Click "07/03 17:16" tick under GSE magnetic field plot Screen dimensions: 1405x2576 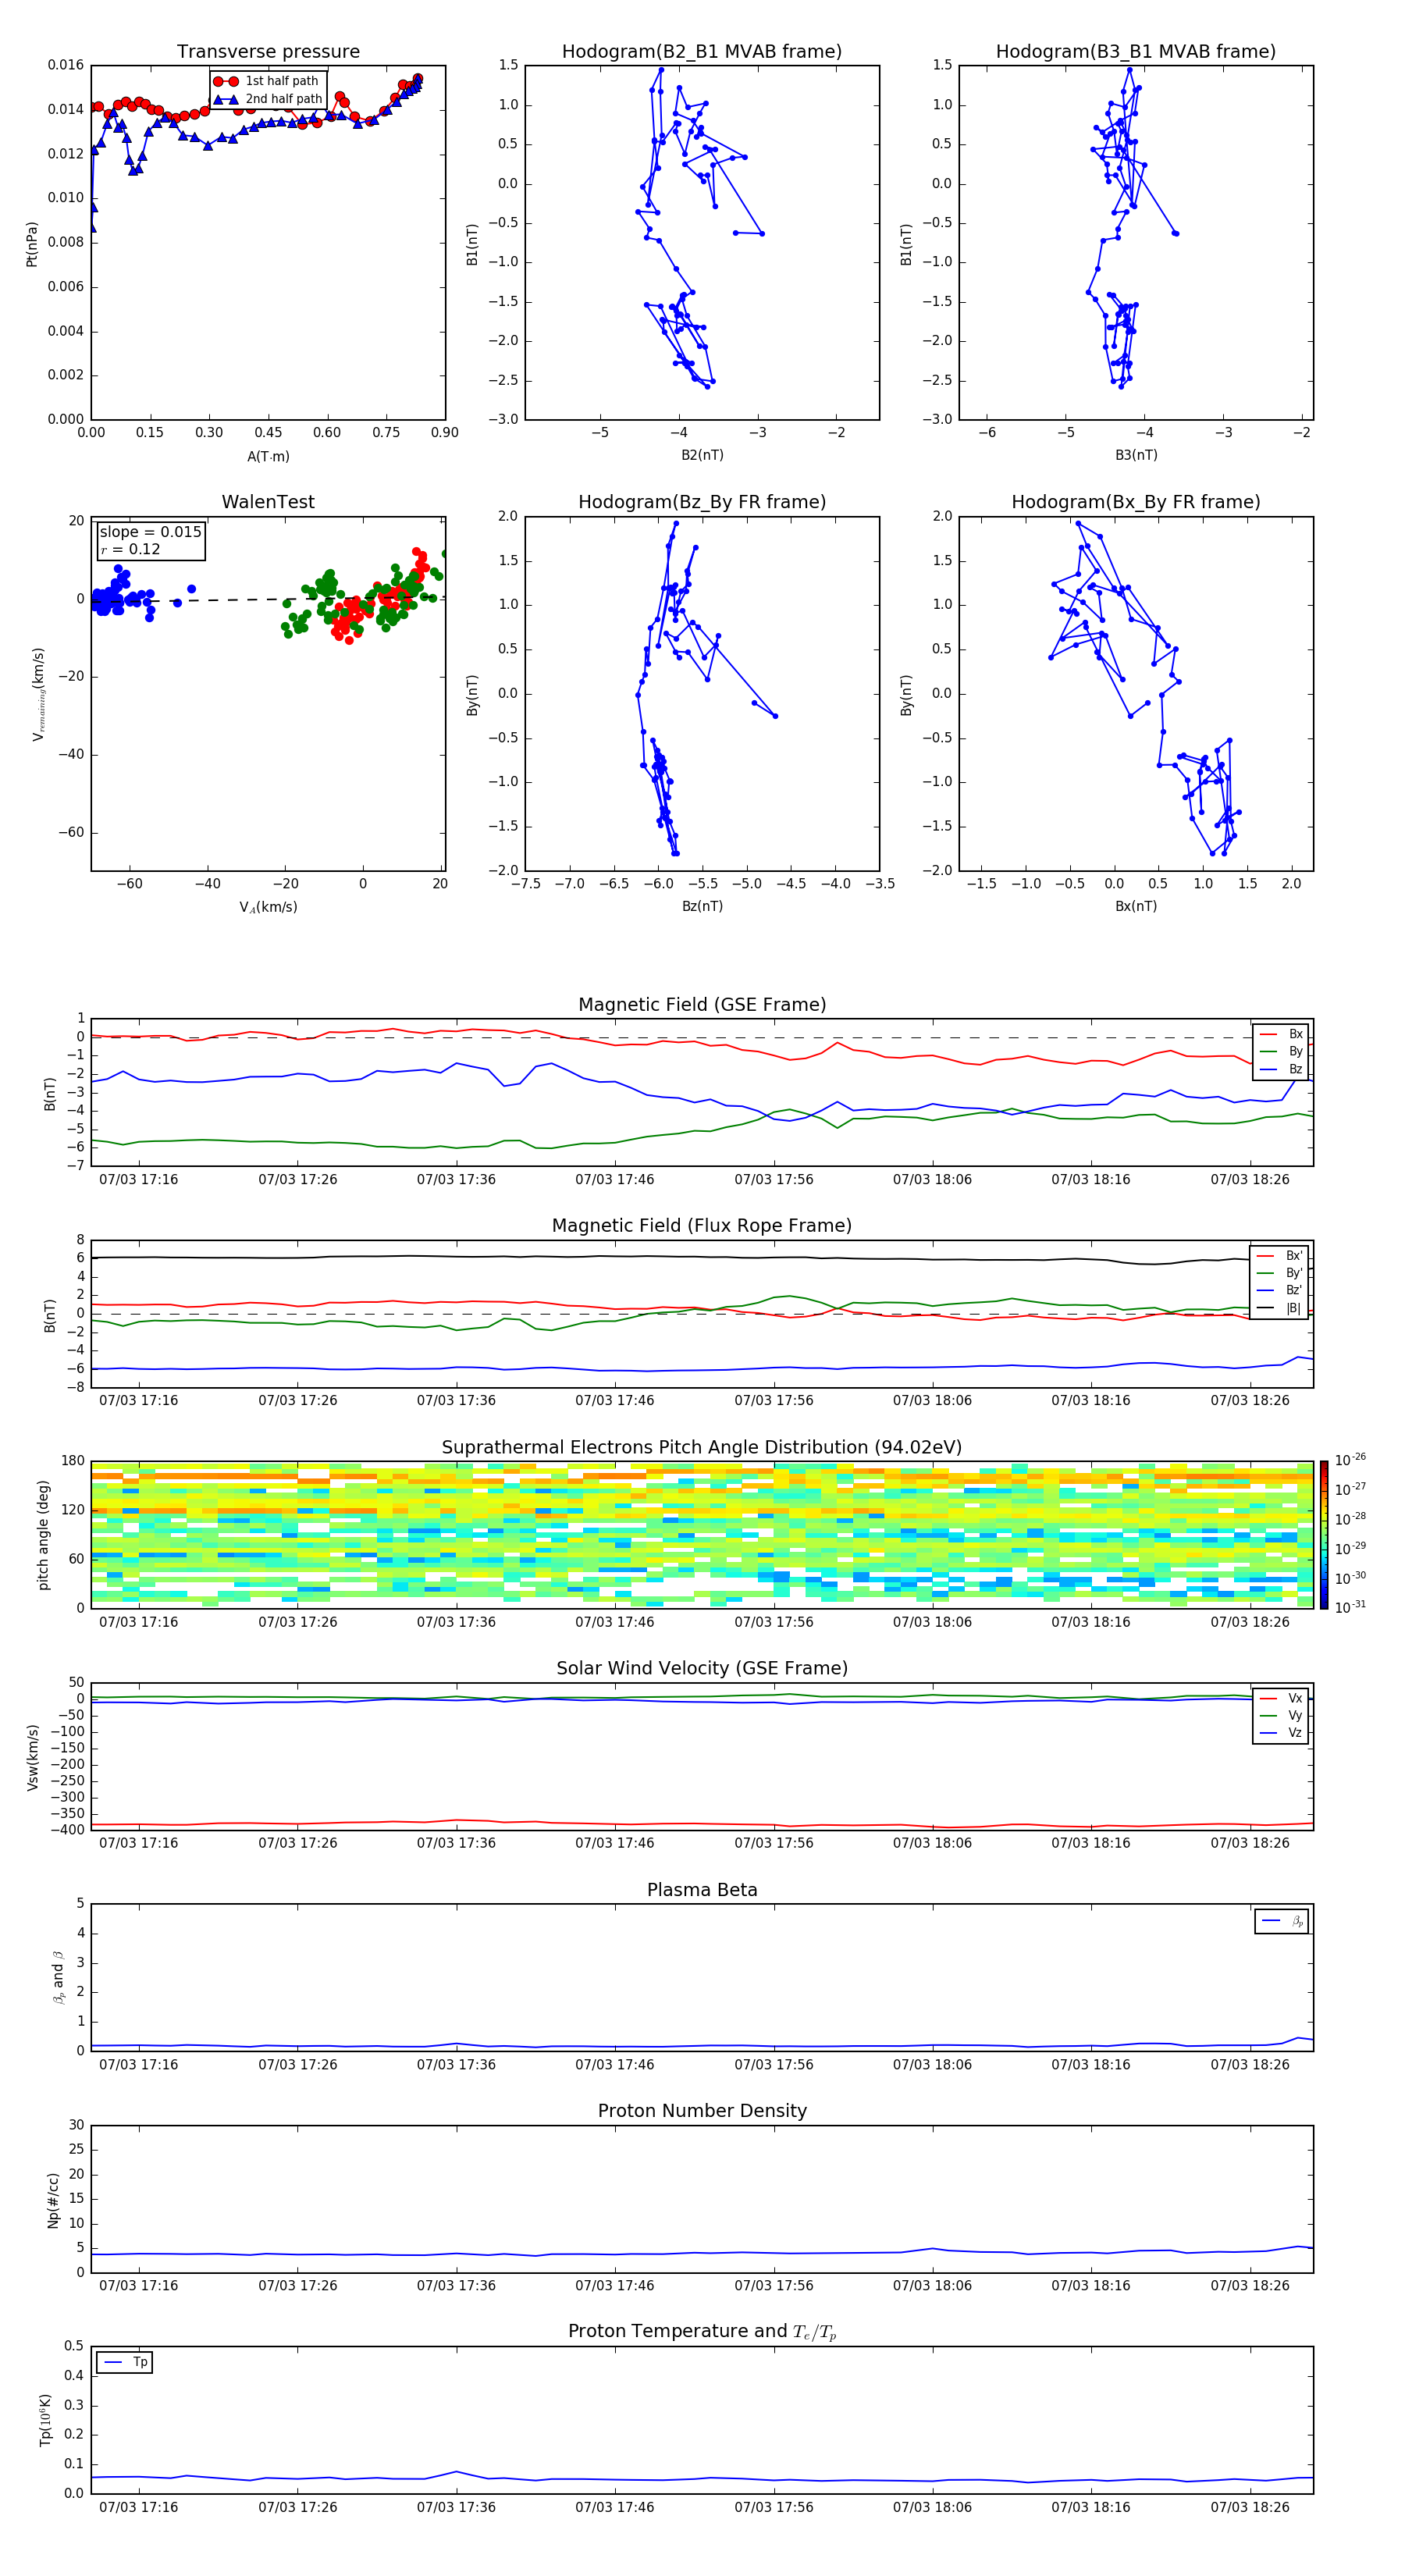tap(139, 1180)
